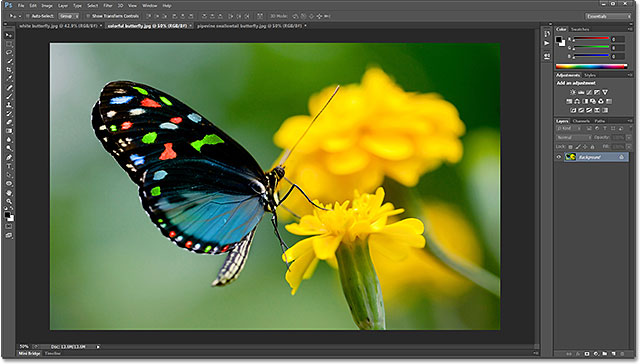Switch to the Swatches tab
The height and width of the screenshot is (364, 640).
click(x=580, y=29)
